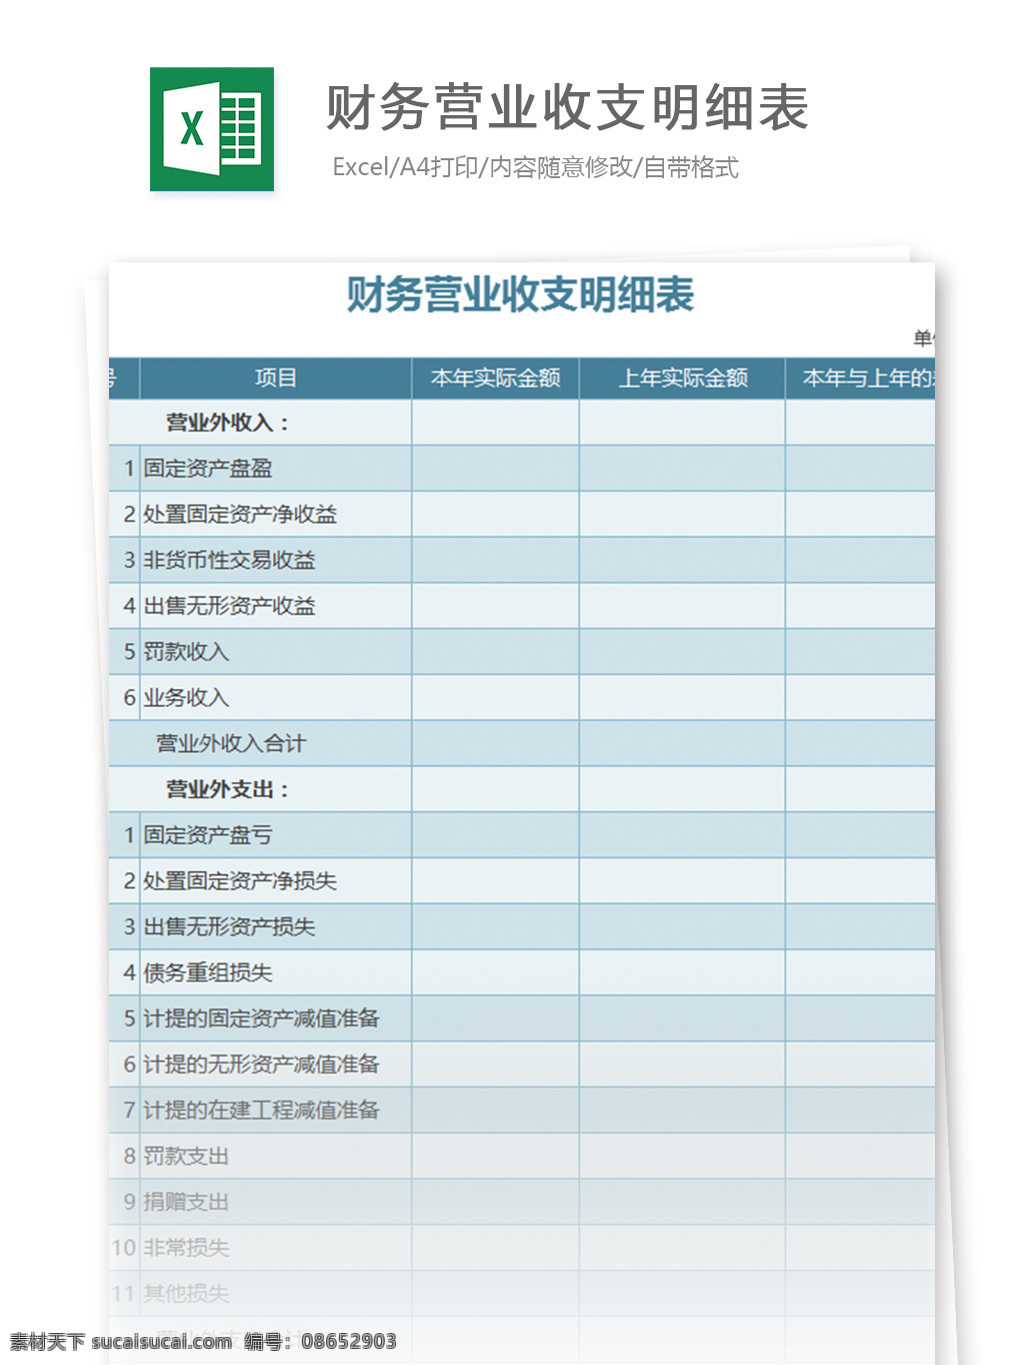Select the cell 其他损失
The height and width of the screenshot is (1365, 1024).
[275, 1294]
